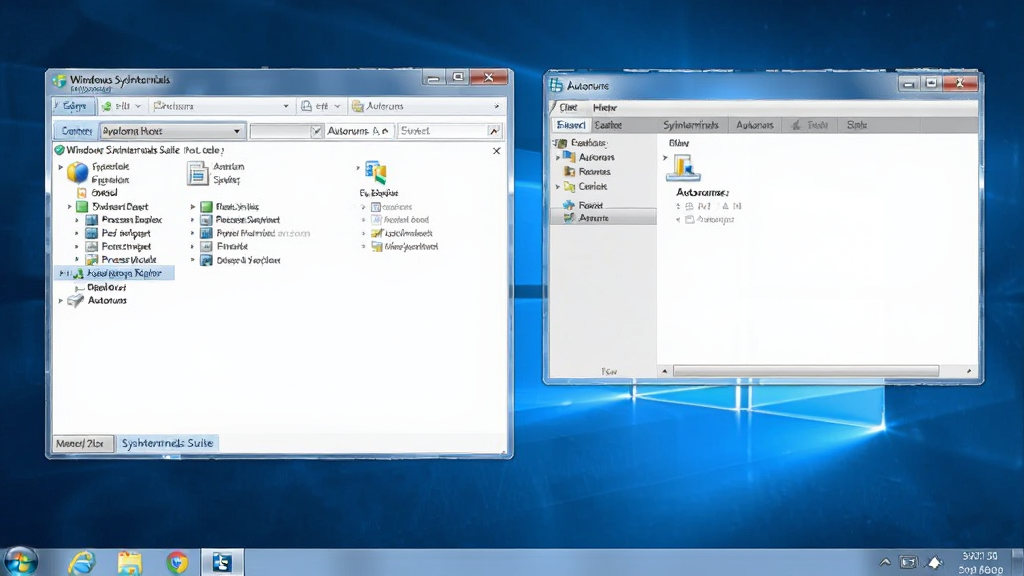The height and width of the screenshot is (576, 1024).
Task: Click the search go arrow icon in the Sysinternals window
Action: (494, 131)
